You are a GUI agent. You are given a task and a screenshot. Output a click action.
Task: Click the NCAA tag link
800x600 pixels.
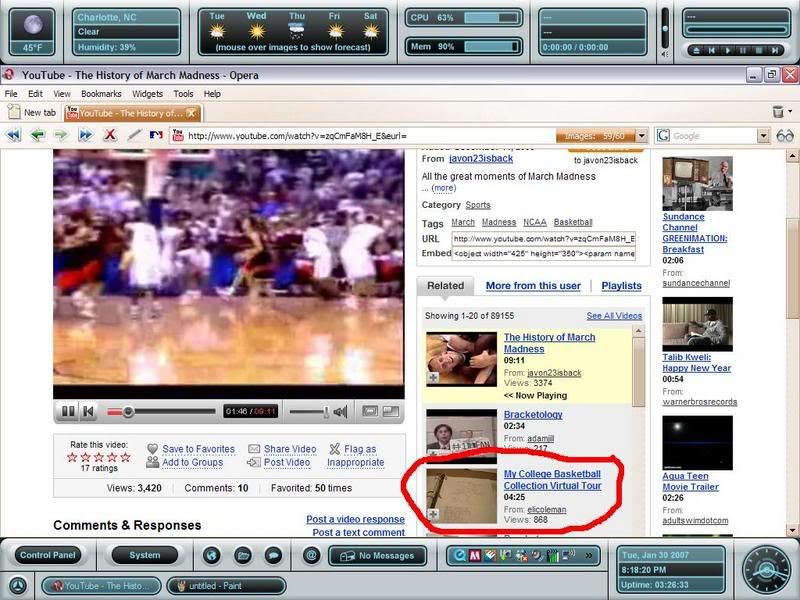(x=535, y=222)
